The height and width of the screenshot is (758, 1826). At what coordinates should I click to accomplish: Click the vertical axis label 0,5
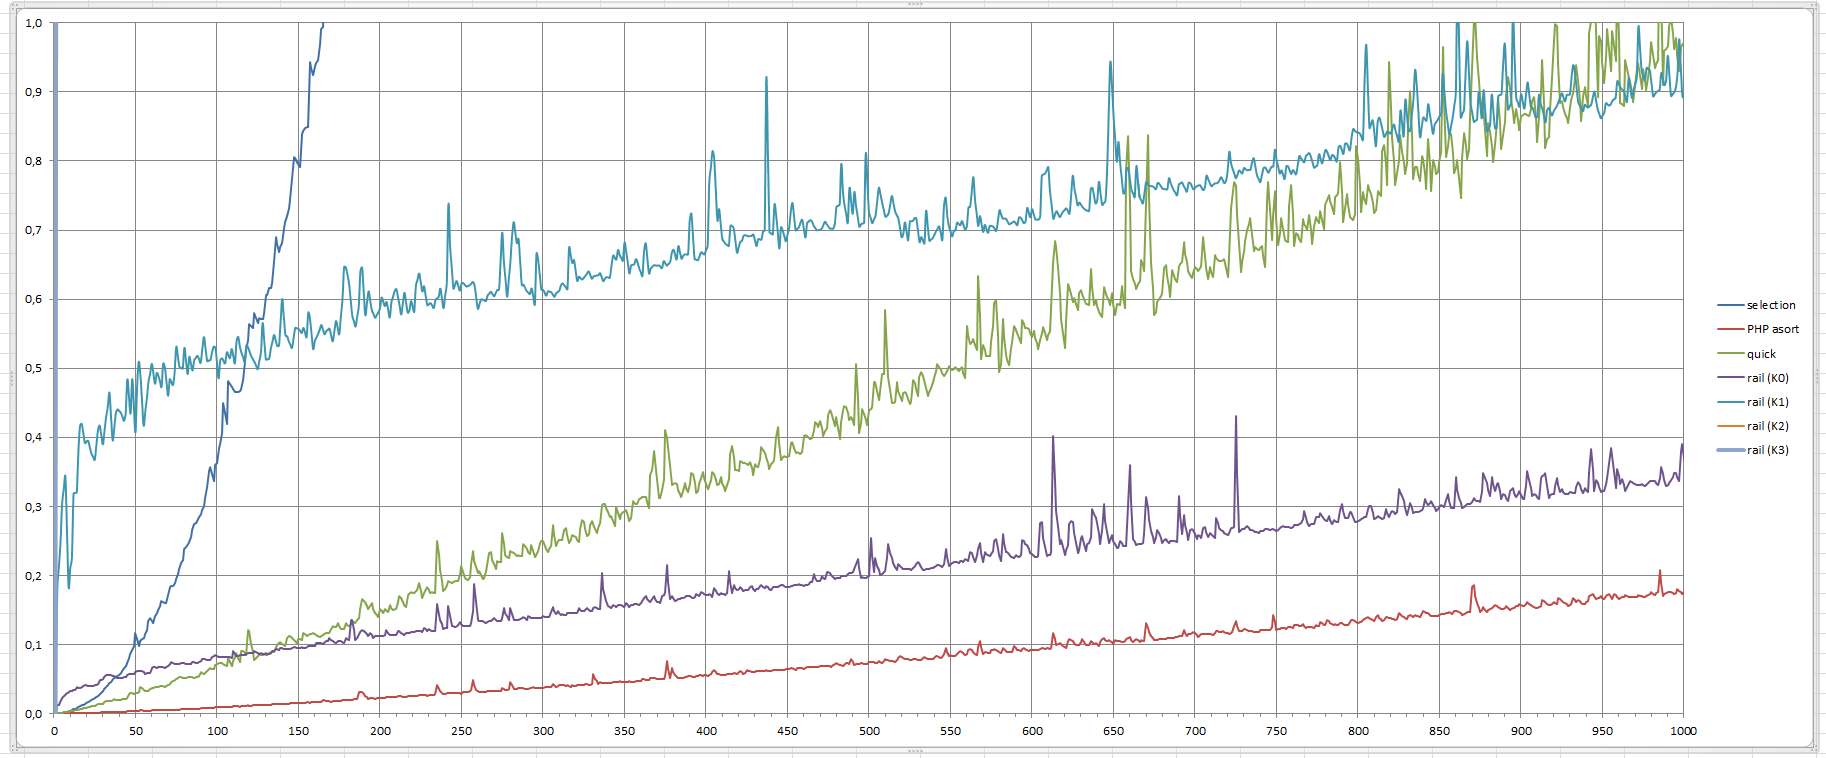pos(34,368)
